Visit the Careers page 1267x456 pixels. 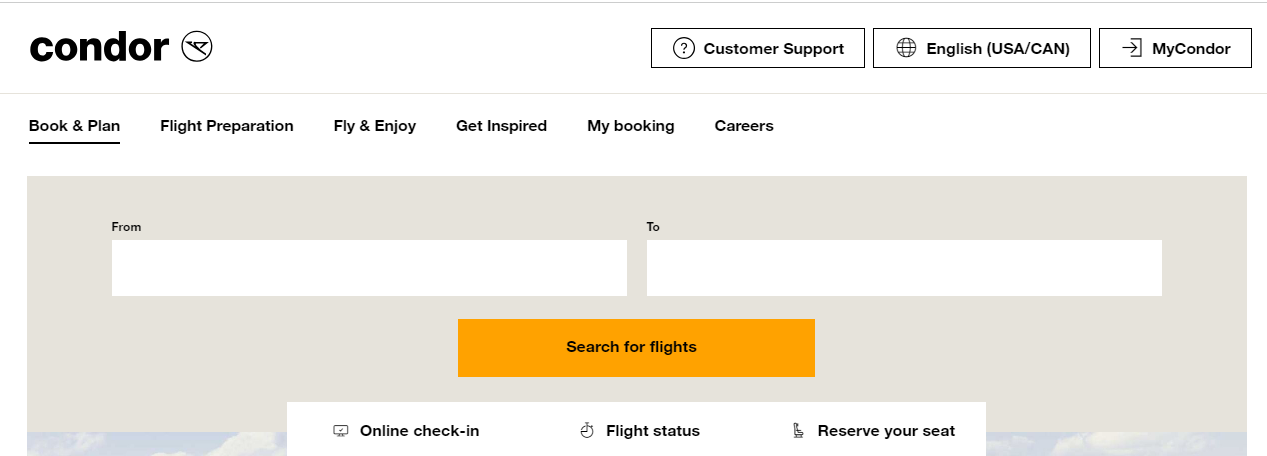pyautogui.click(x=744, y=126)
